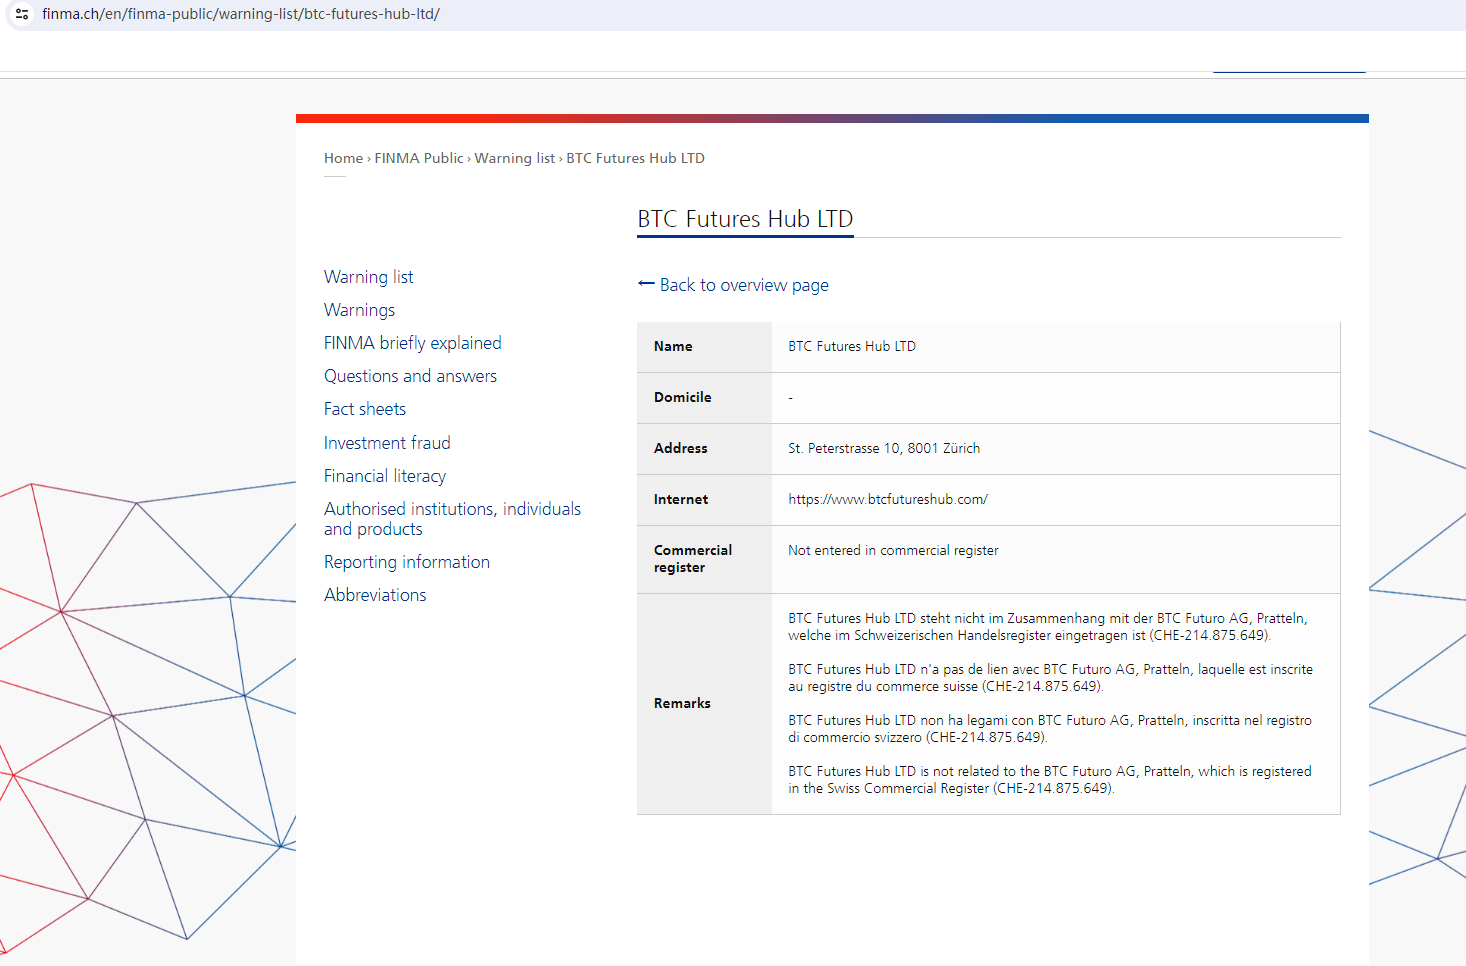Open Fact sheets from sidebar

(364, 409)
